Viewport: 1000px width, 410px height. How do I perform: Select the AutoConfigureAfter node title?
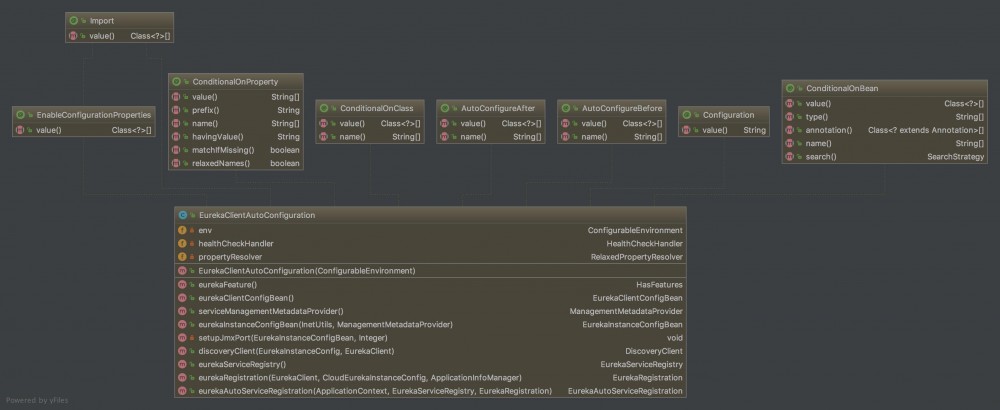[x=498, y=109]
